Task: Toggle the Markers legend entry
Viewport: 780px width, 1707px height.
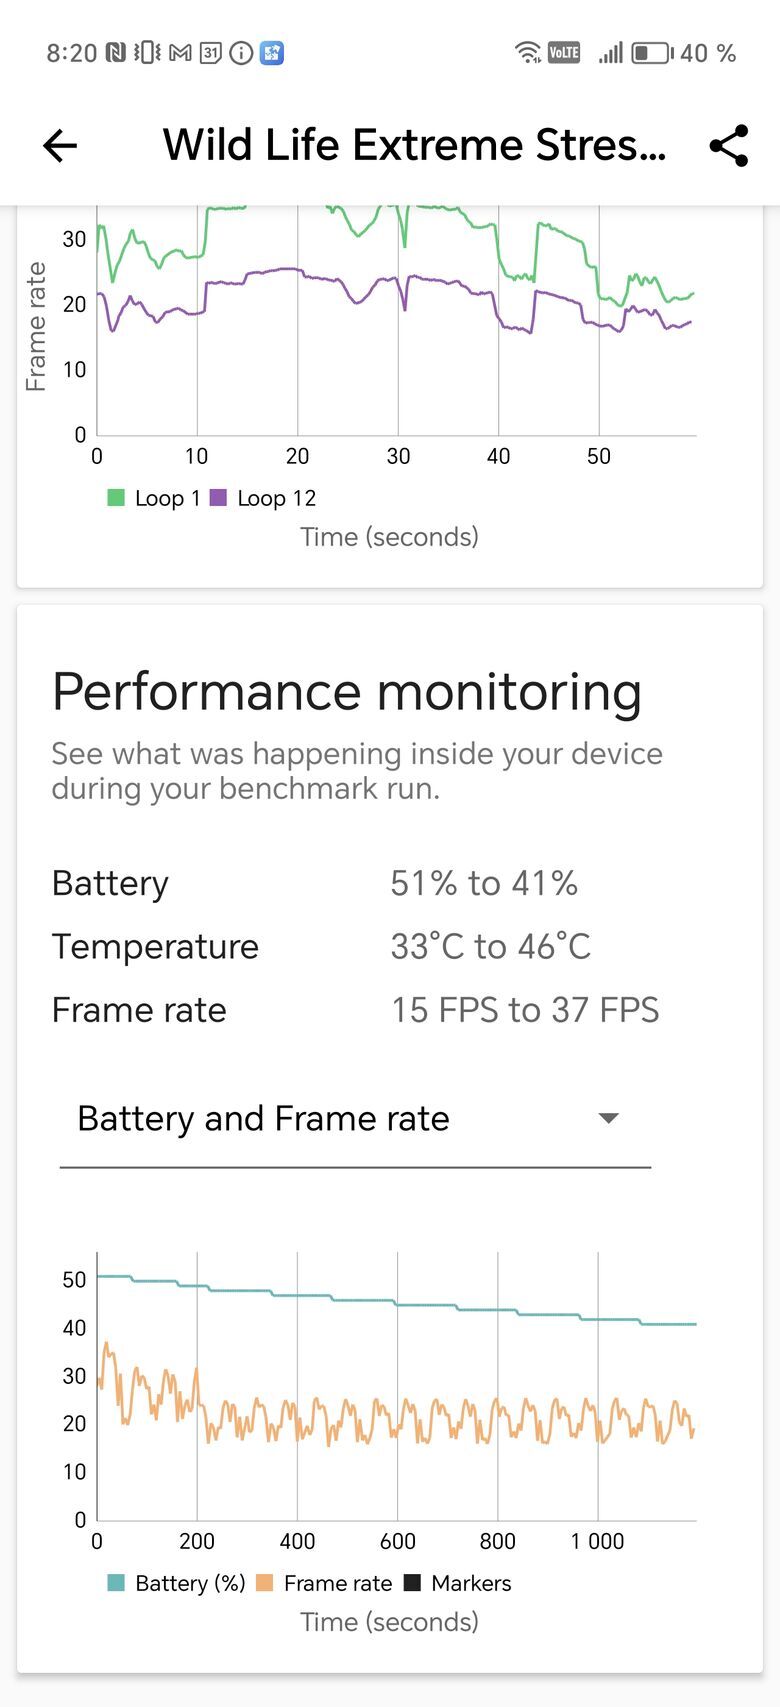Action: (457, 1583)
